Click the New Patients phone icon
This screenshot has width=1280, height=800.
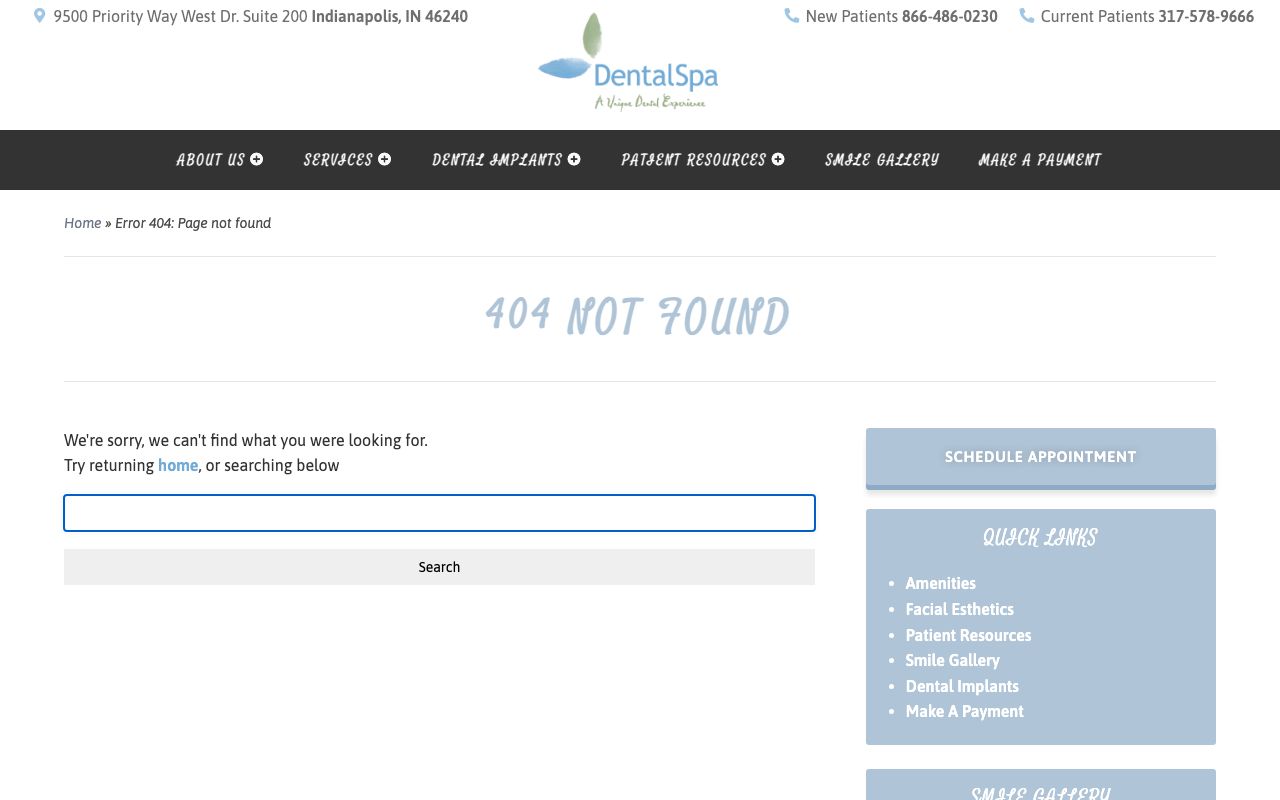(791, 16)
